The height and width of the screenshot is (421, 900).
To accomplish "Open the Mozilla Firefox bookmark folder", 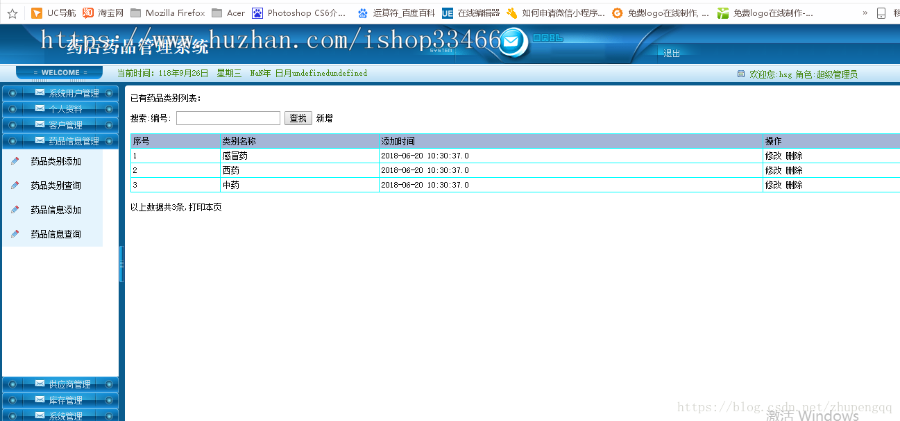I will coord(168,13).
